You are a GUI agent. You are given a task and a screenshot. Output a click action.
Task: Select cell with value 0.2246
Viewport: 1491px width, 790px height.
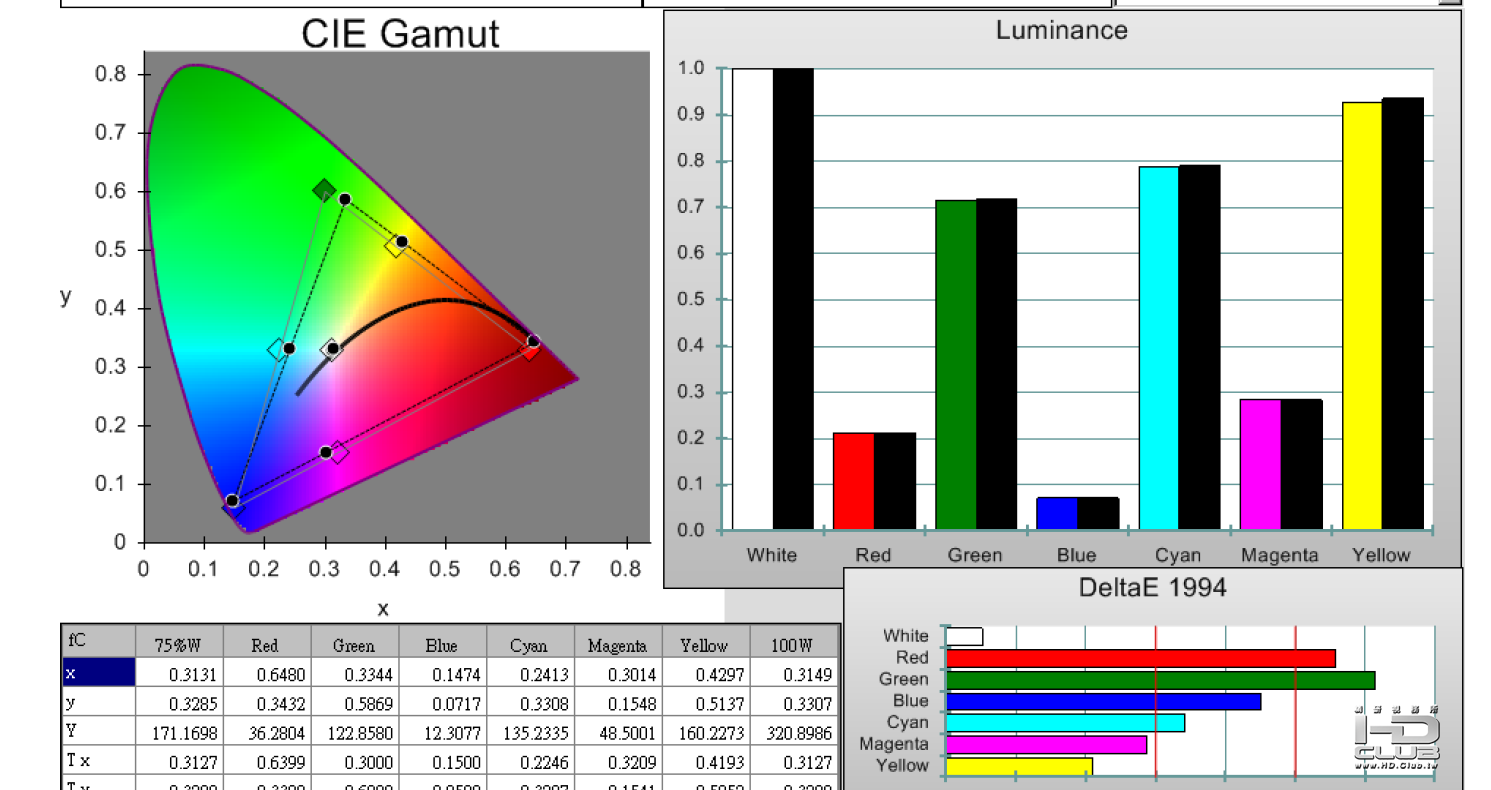coord(531,760)
